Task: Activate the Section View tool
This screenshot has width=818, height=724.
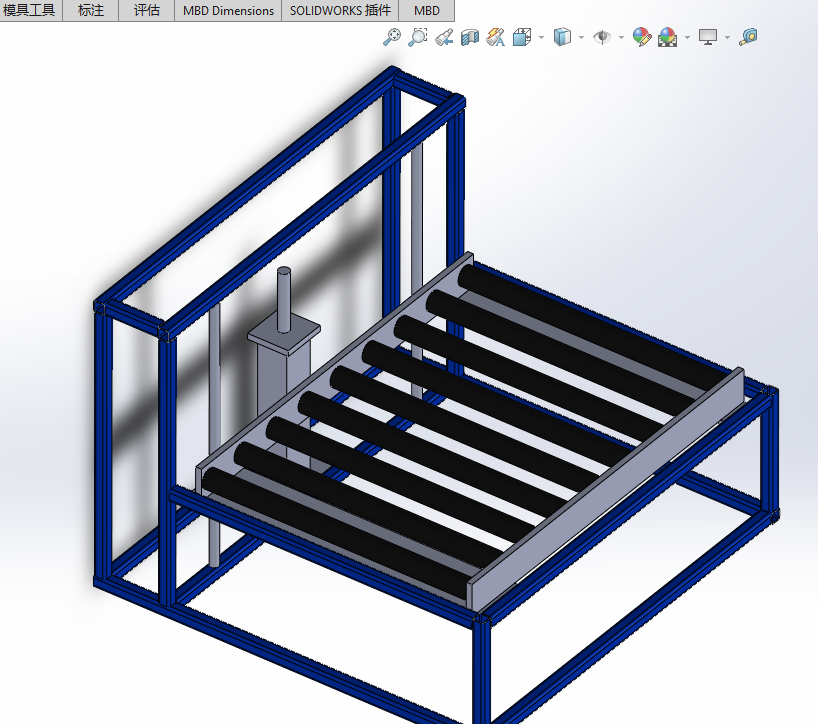Action: click(x=470, y=38)
